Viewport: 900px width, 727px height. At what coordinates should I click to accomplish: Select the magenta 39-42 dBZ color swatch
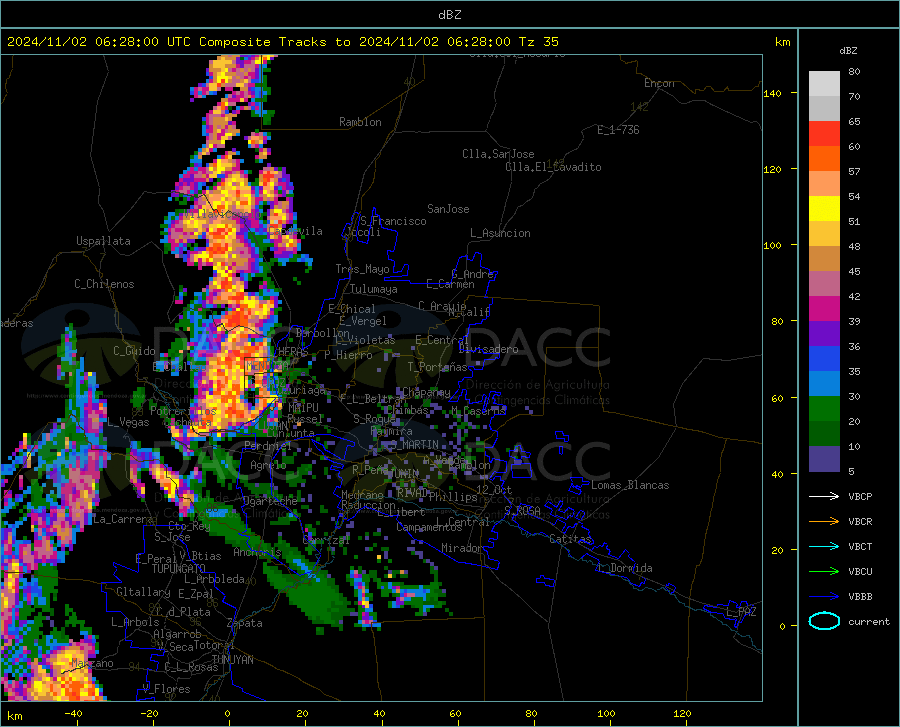click(x=824, y=309)
